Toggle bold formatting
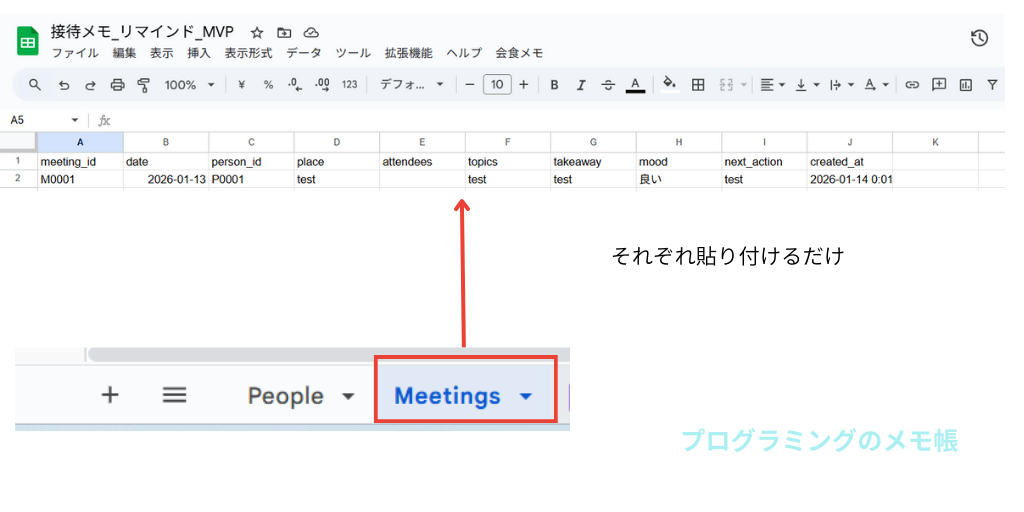Screen dimensions: 1024x512 554,85
